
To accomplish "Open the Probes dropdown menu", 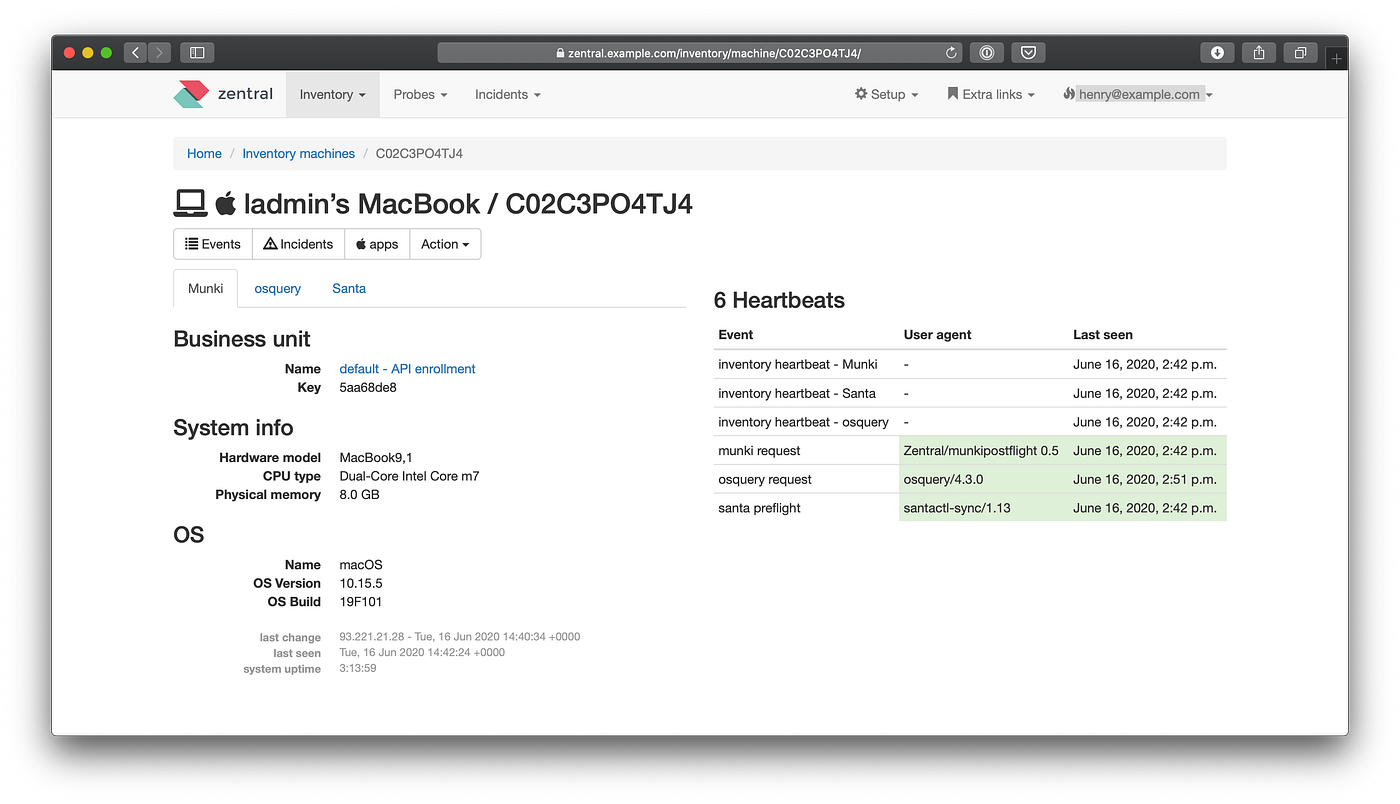I will (420, 94).
